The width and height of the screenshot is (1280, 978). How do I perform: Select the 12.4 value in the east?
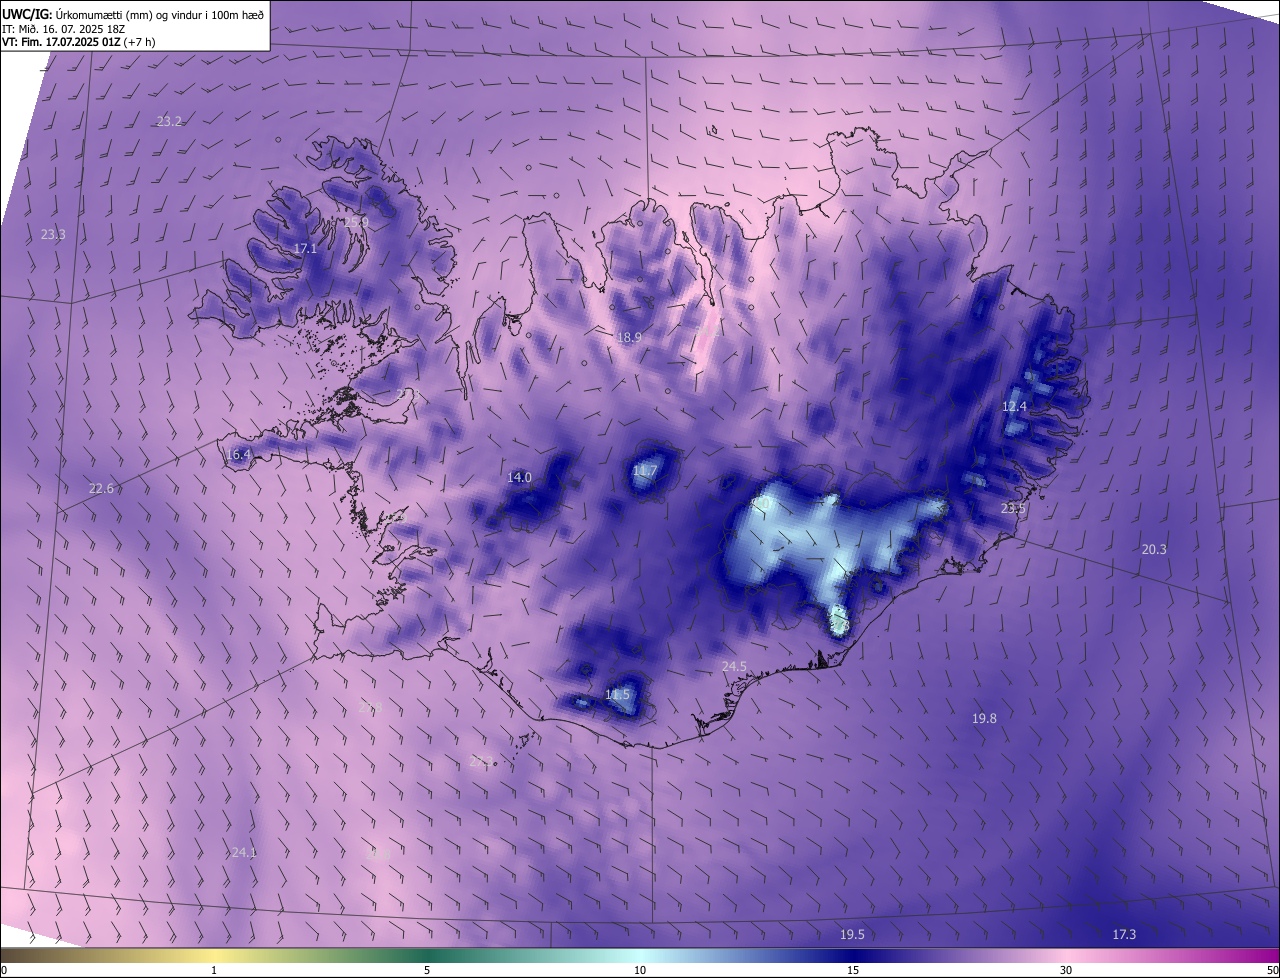(1014, 406)
